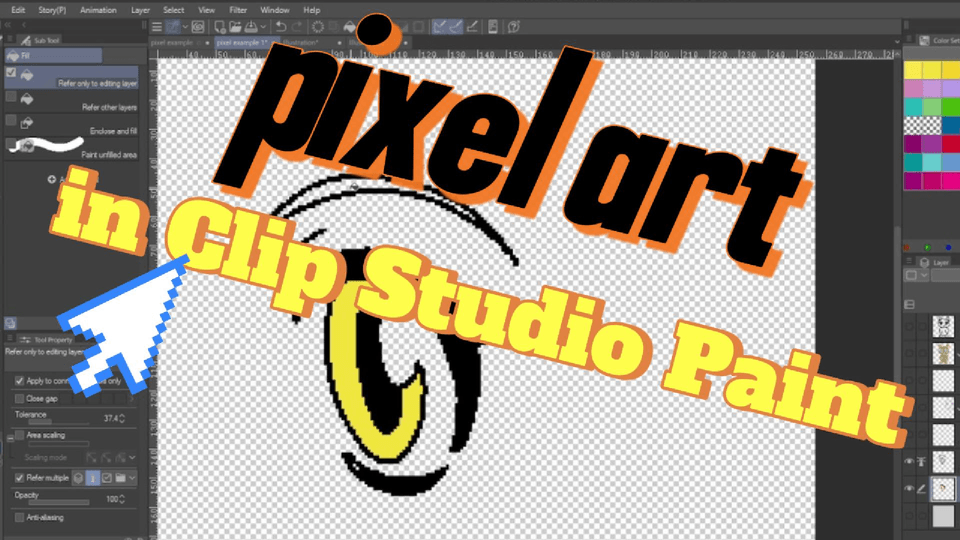Viewport: 960px width, 540px height.
Task: Collapse the Area scaling minus expander
Action: tap(10, 438)
